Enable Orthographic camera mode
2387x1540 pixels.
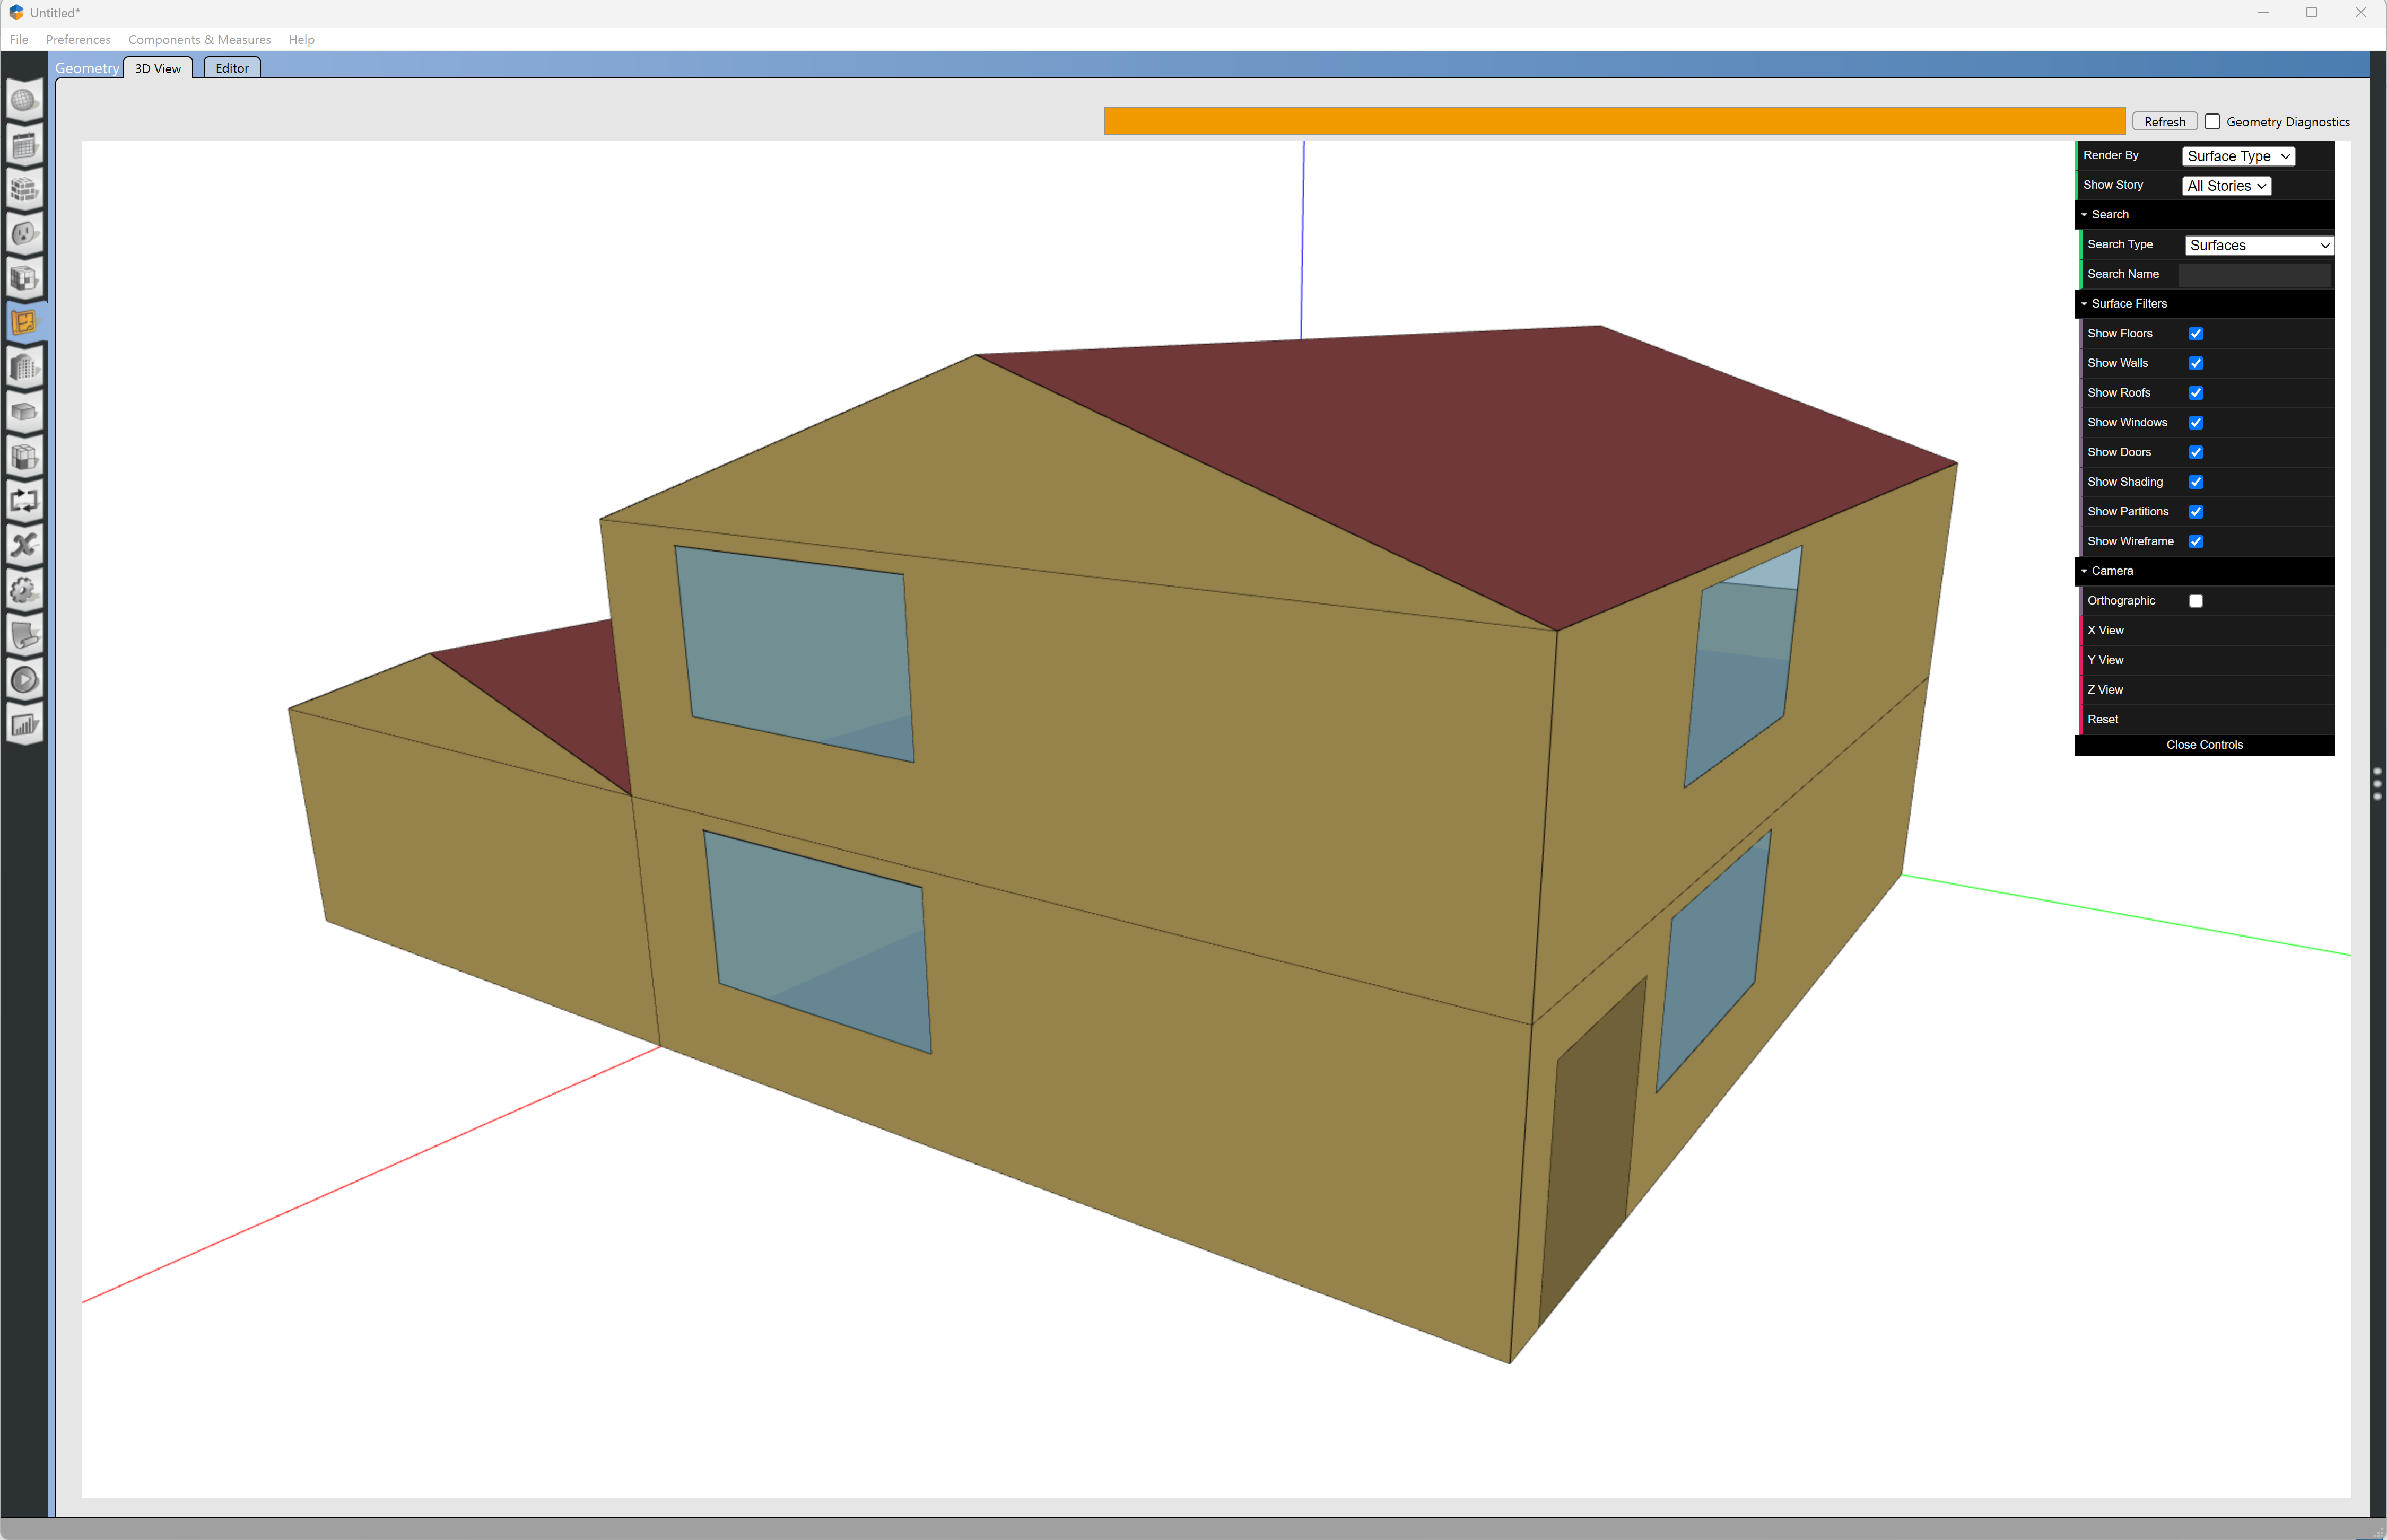click(x=2196, y=600)
